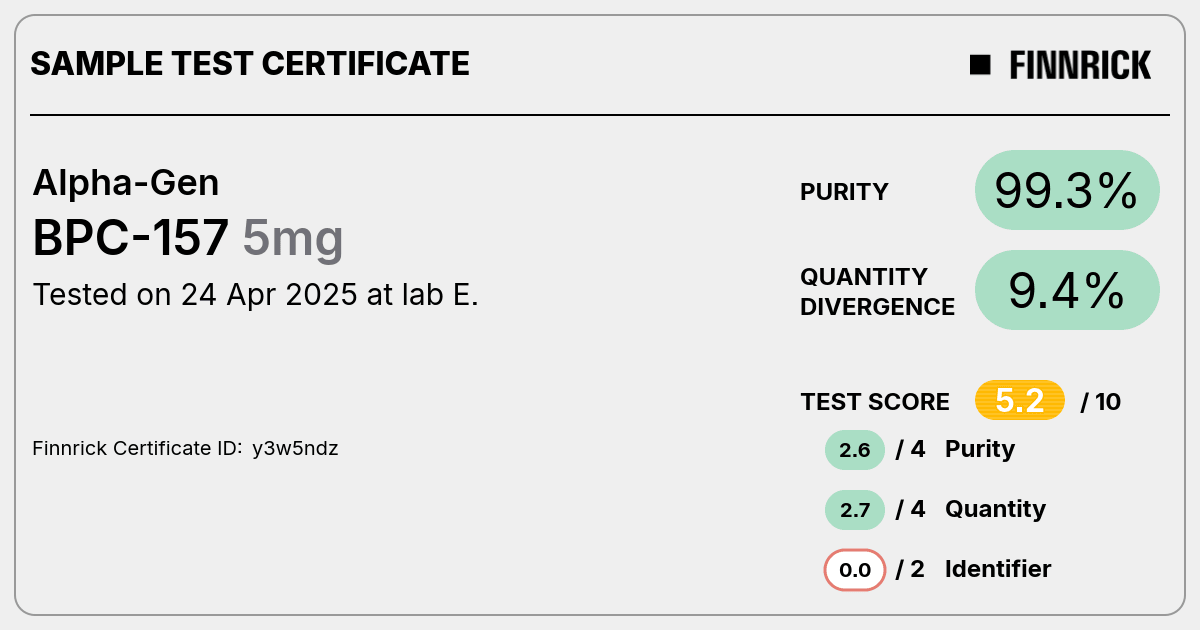Click the QUANTITY DIVERGENCE label
Viewport: 1200px width, 630px height.
point(878,291)
